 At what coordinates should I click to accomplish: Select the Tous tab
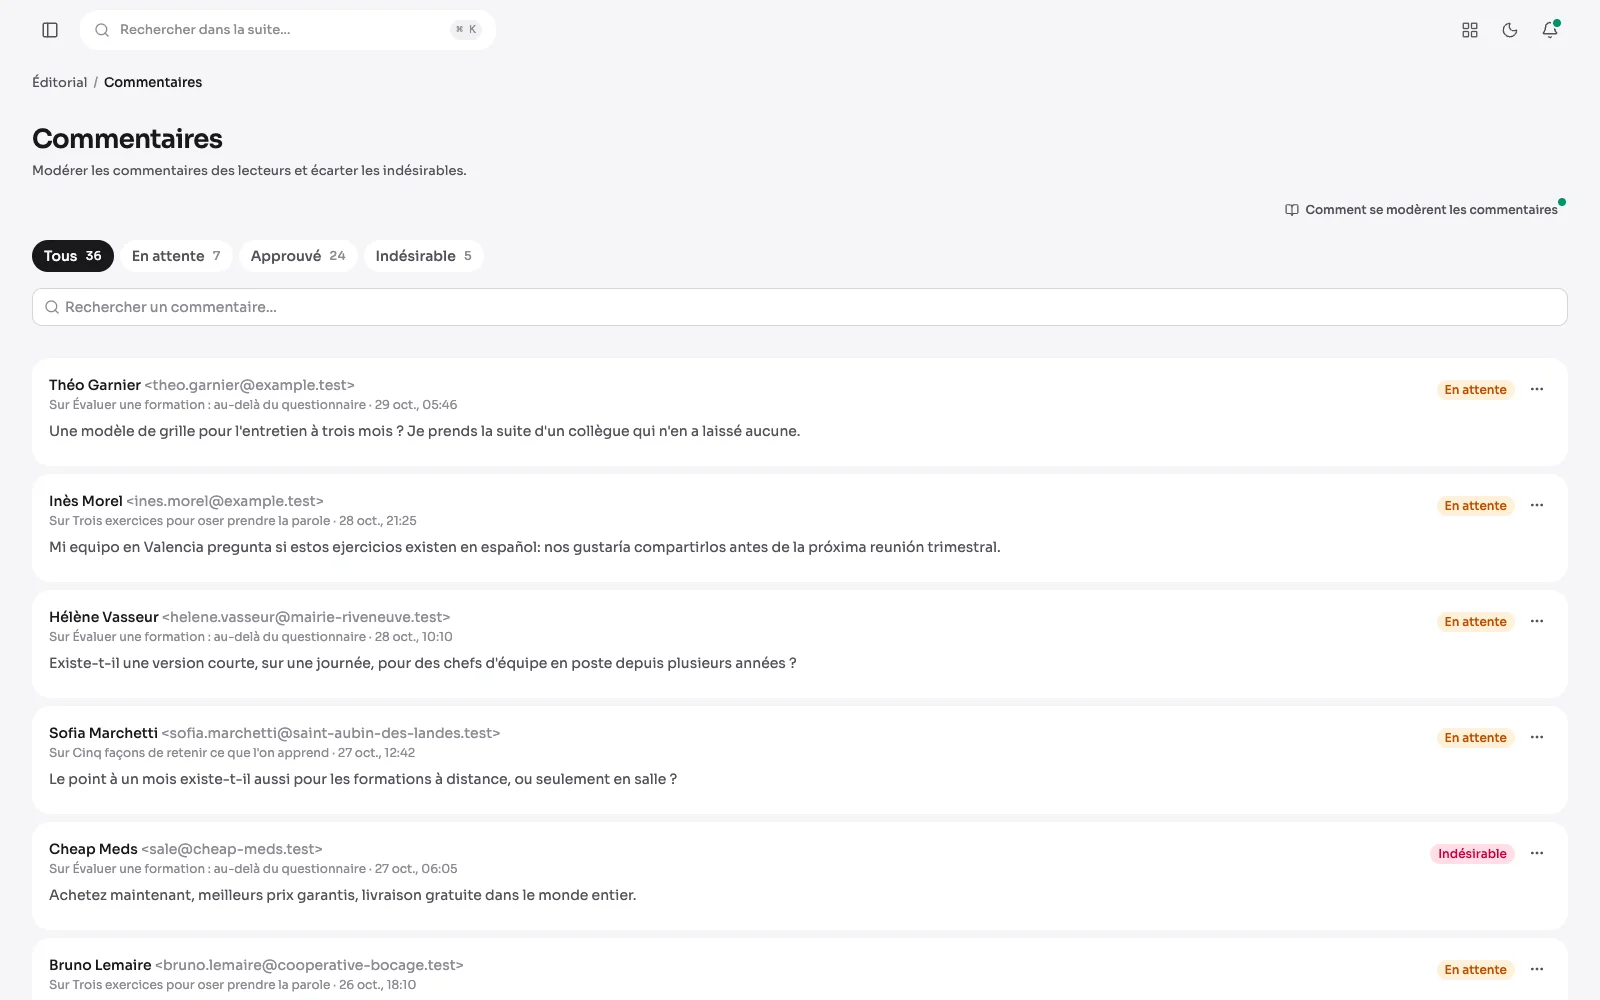pyautogui.click(x=73, y=256)
